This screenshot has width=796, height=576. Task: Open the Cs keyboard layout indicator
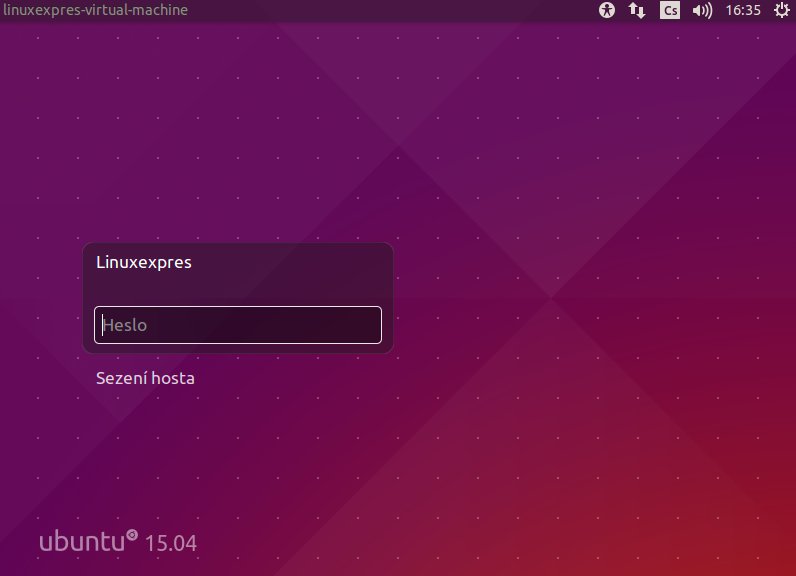tap(670, 10)
